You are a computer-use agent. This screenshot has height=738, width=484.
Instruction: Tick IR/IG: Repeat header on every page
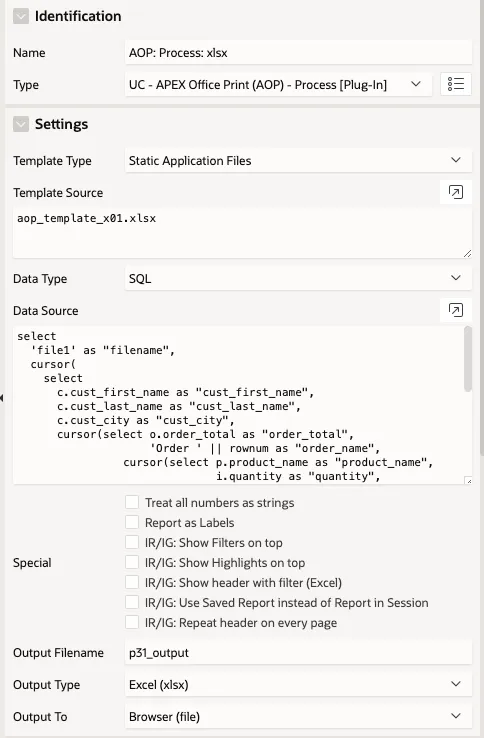click(132, 622)
